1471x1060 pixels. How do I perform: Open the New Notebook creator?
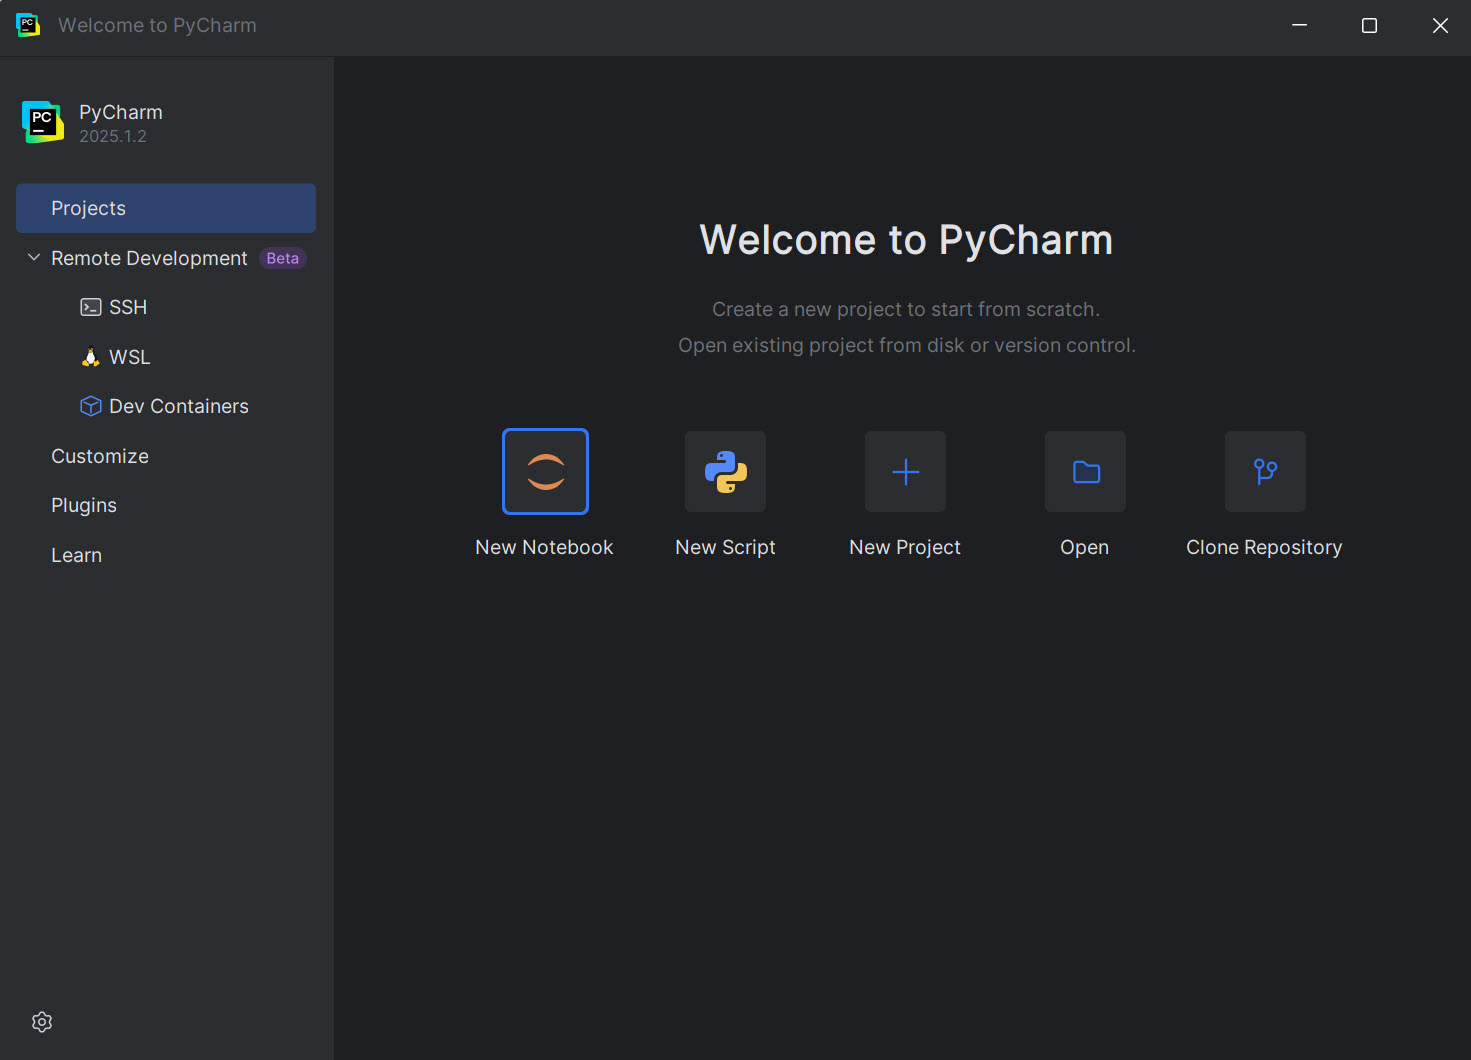[x=544, y=471]
